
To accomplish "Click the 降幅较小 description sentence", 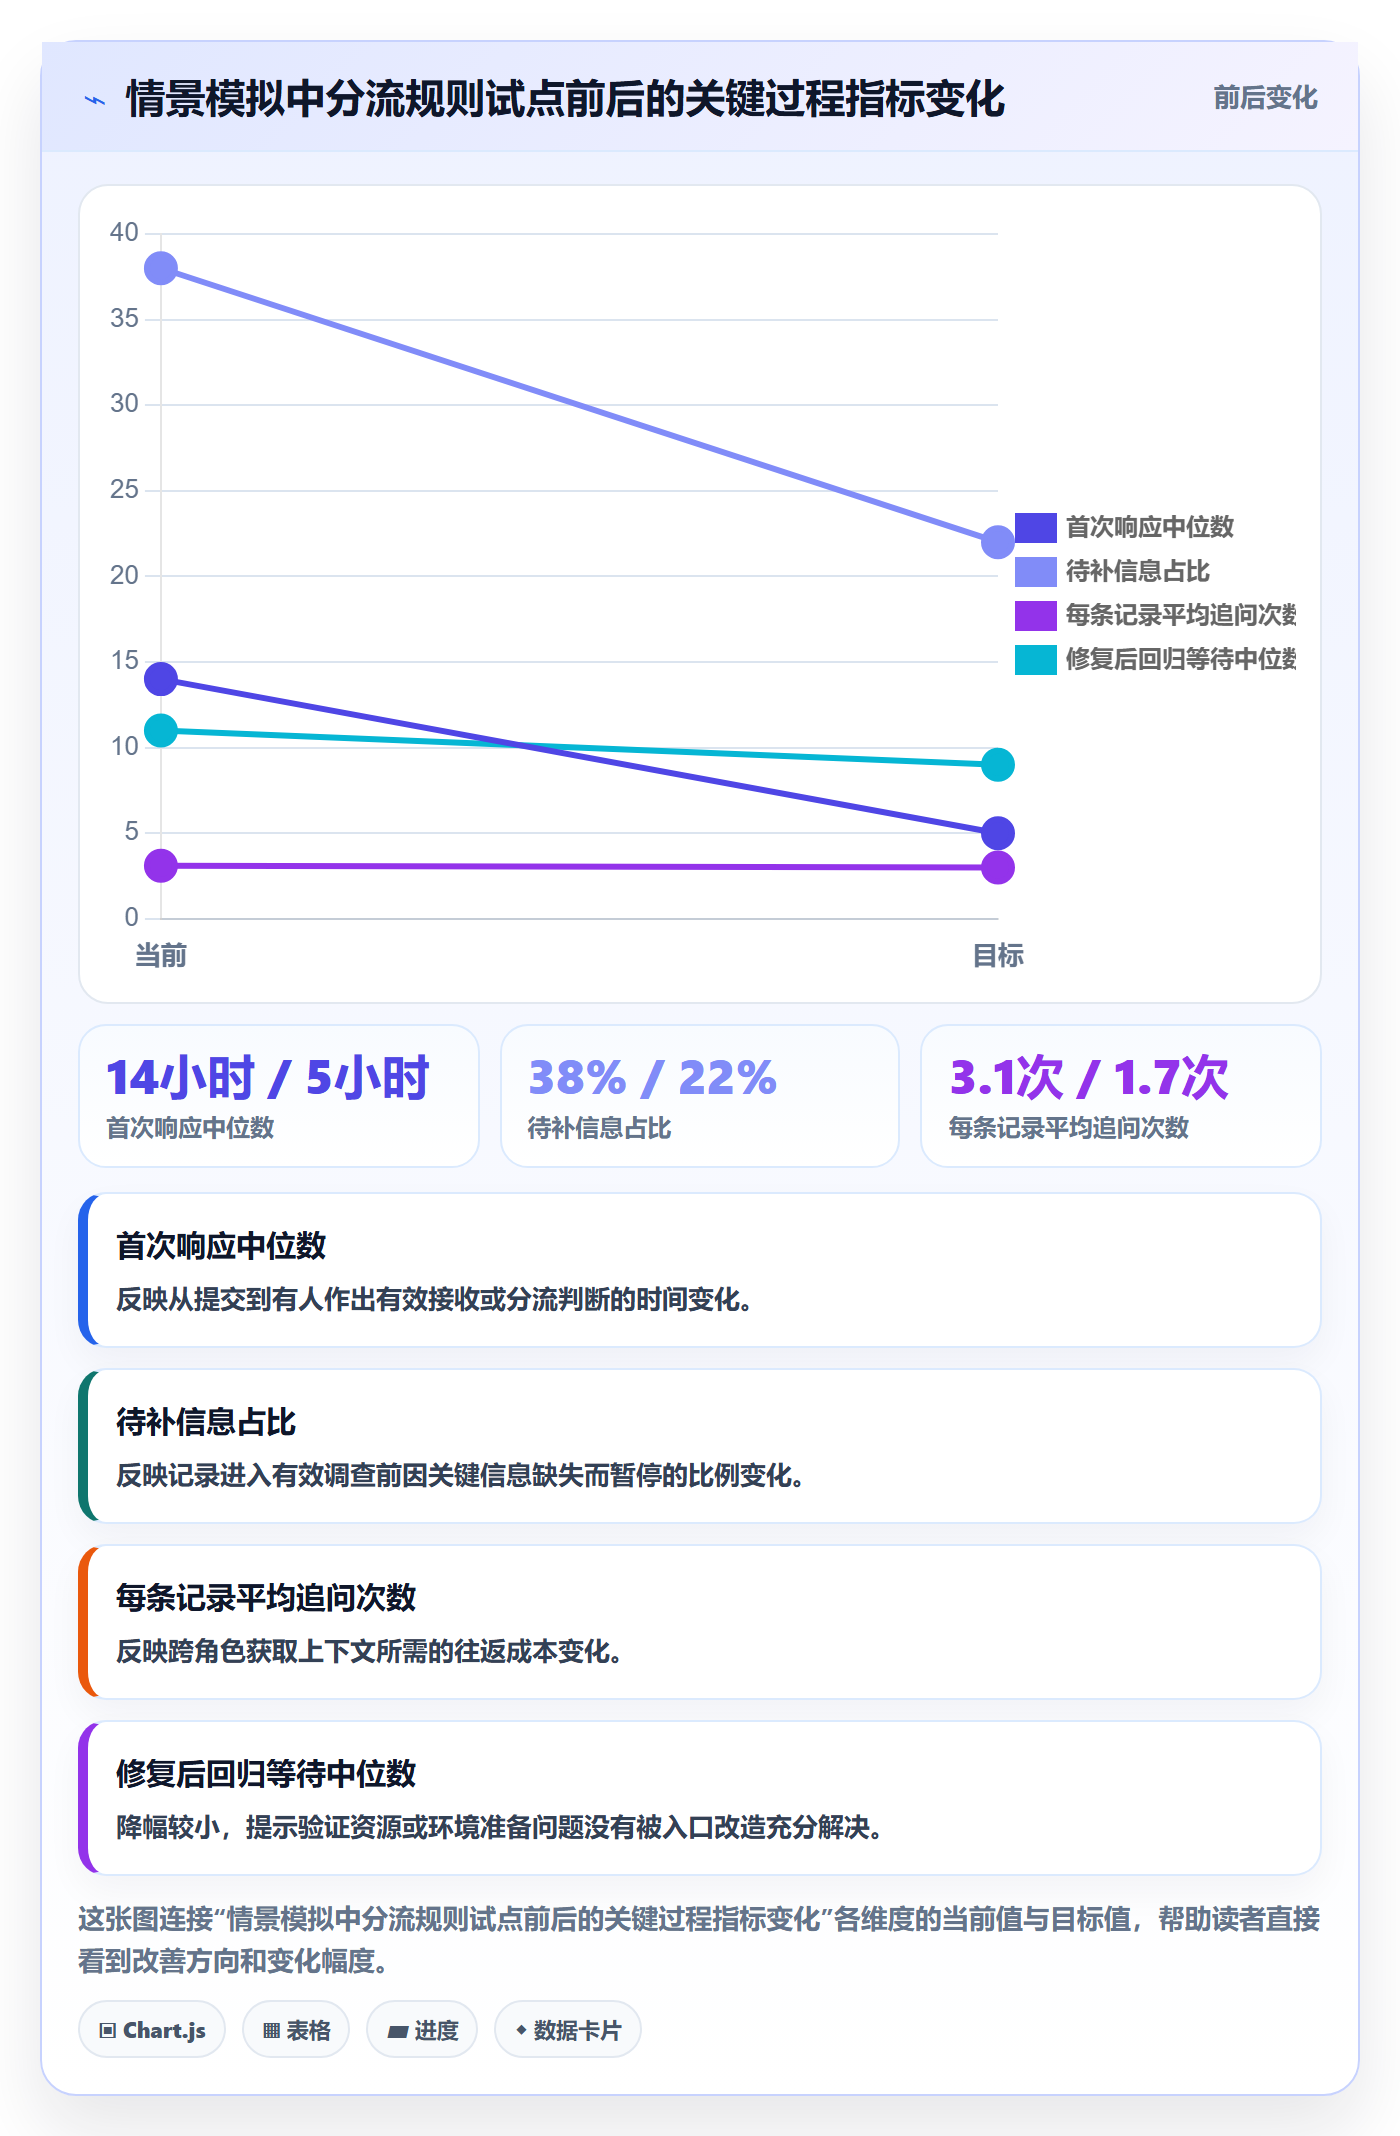I will [499, 1828].
